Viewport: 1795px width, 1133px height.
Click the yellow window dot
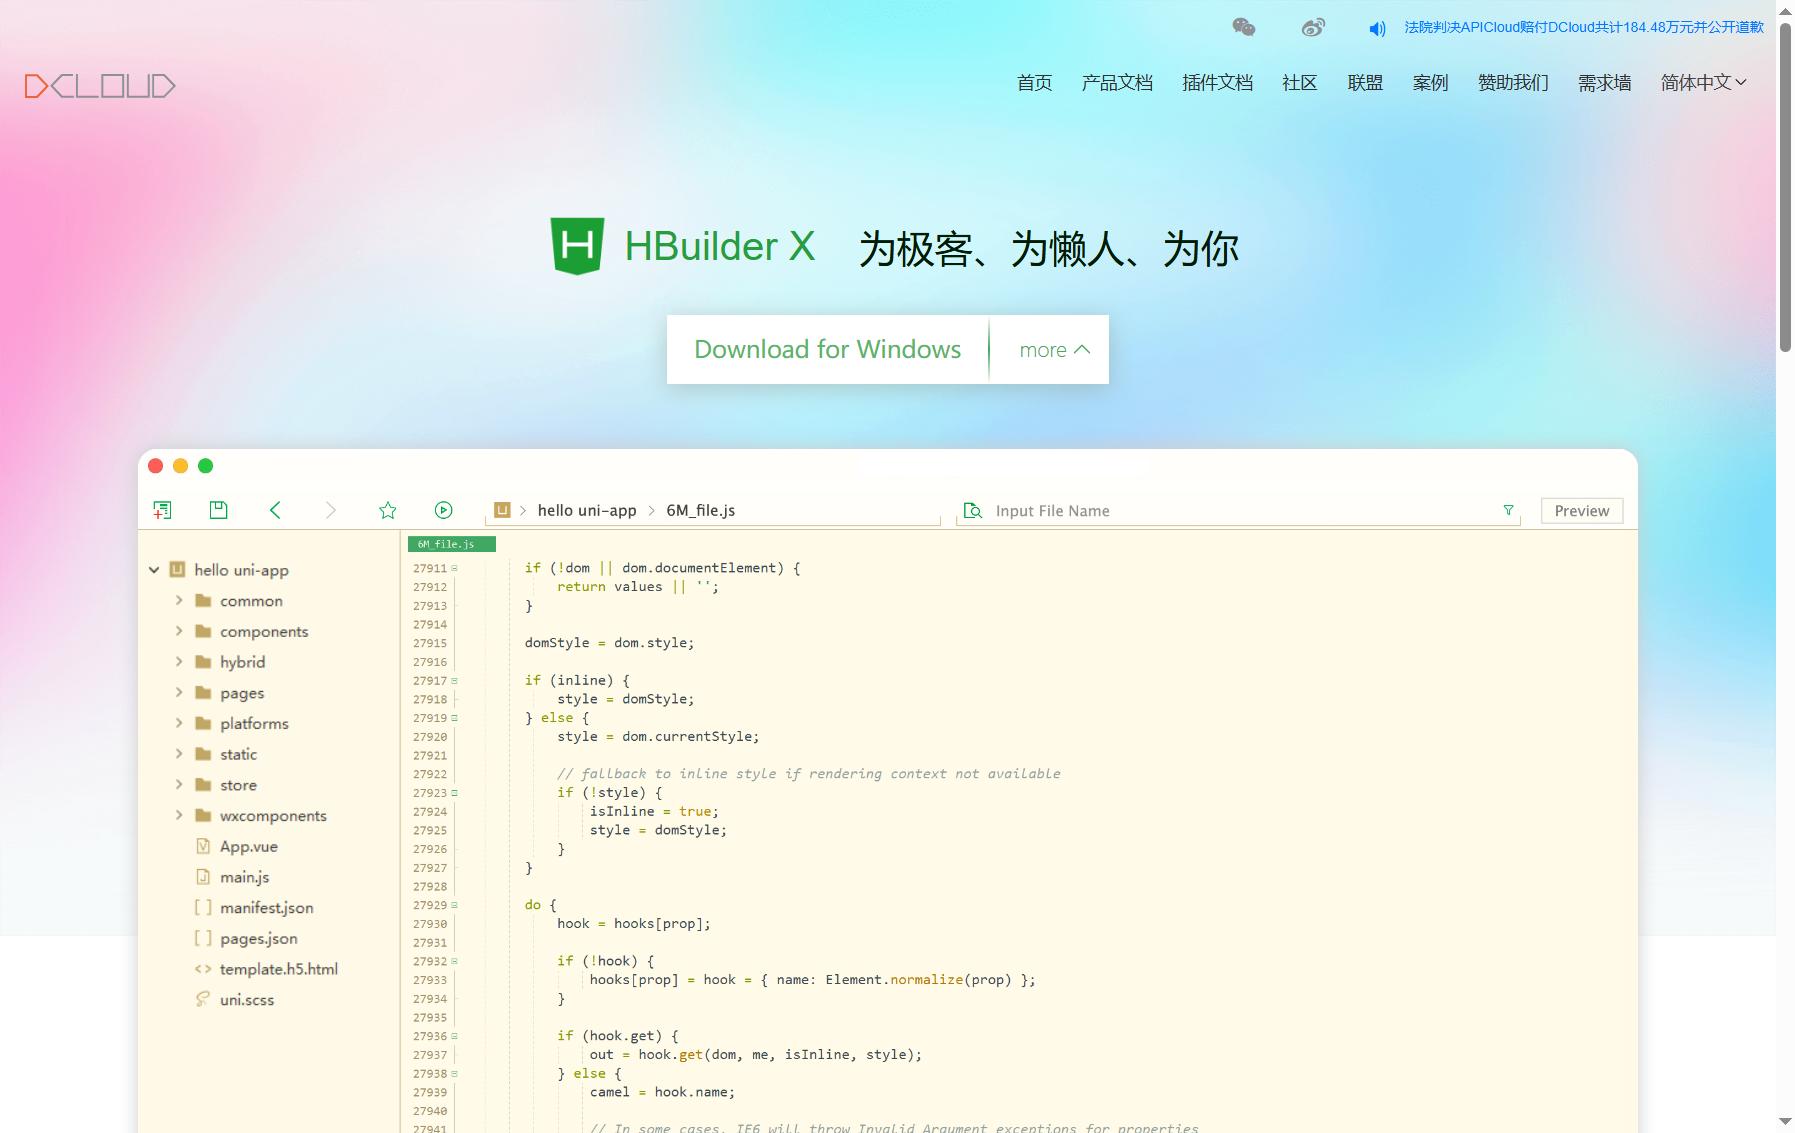point(181,465)
